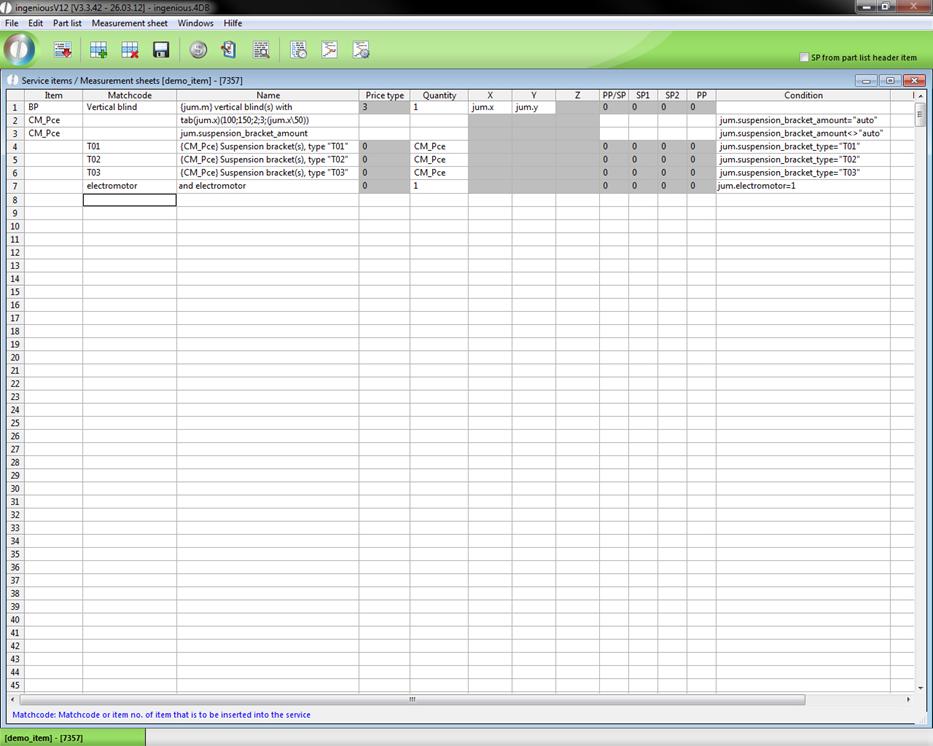Open the Windows menu
The image size is (933, 746).
(195, 23)
